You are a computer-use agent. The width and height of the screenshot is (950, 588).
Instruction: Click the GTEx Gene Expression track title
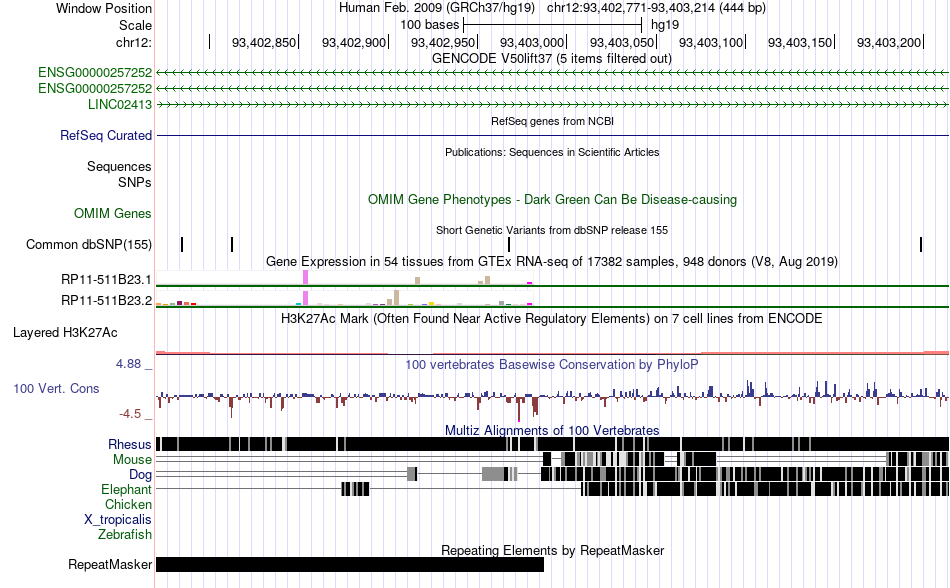coord(552,262)
